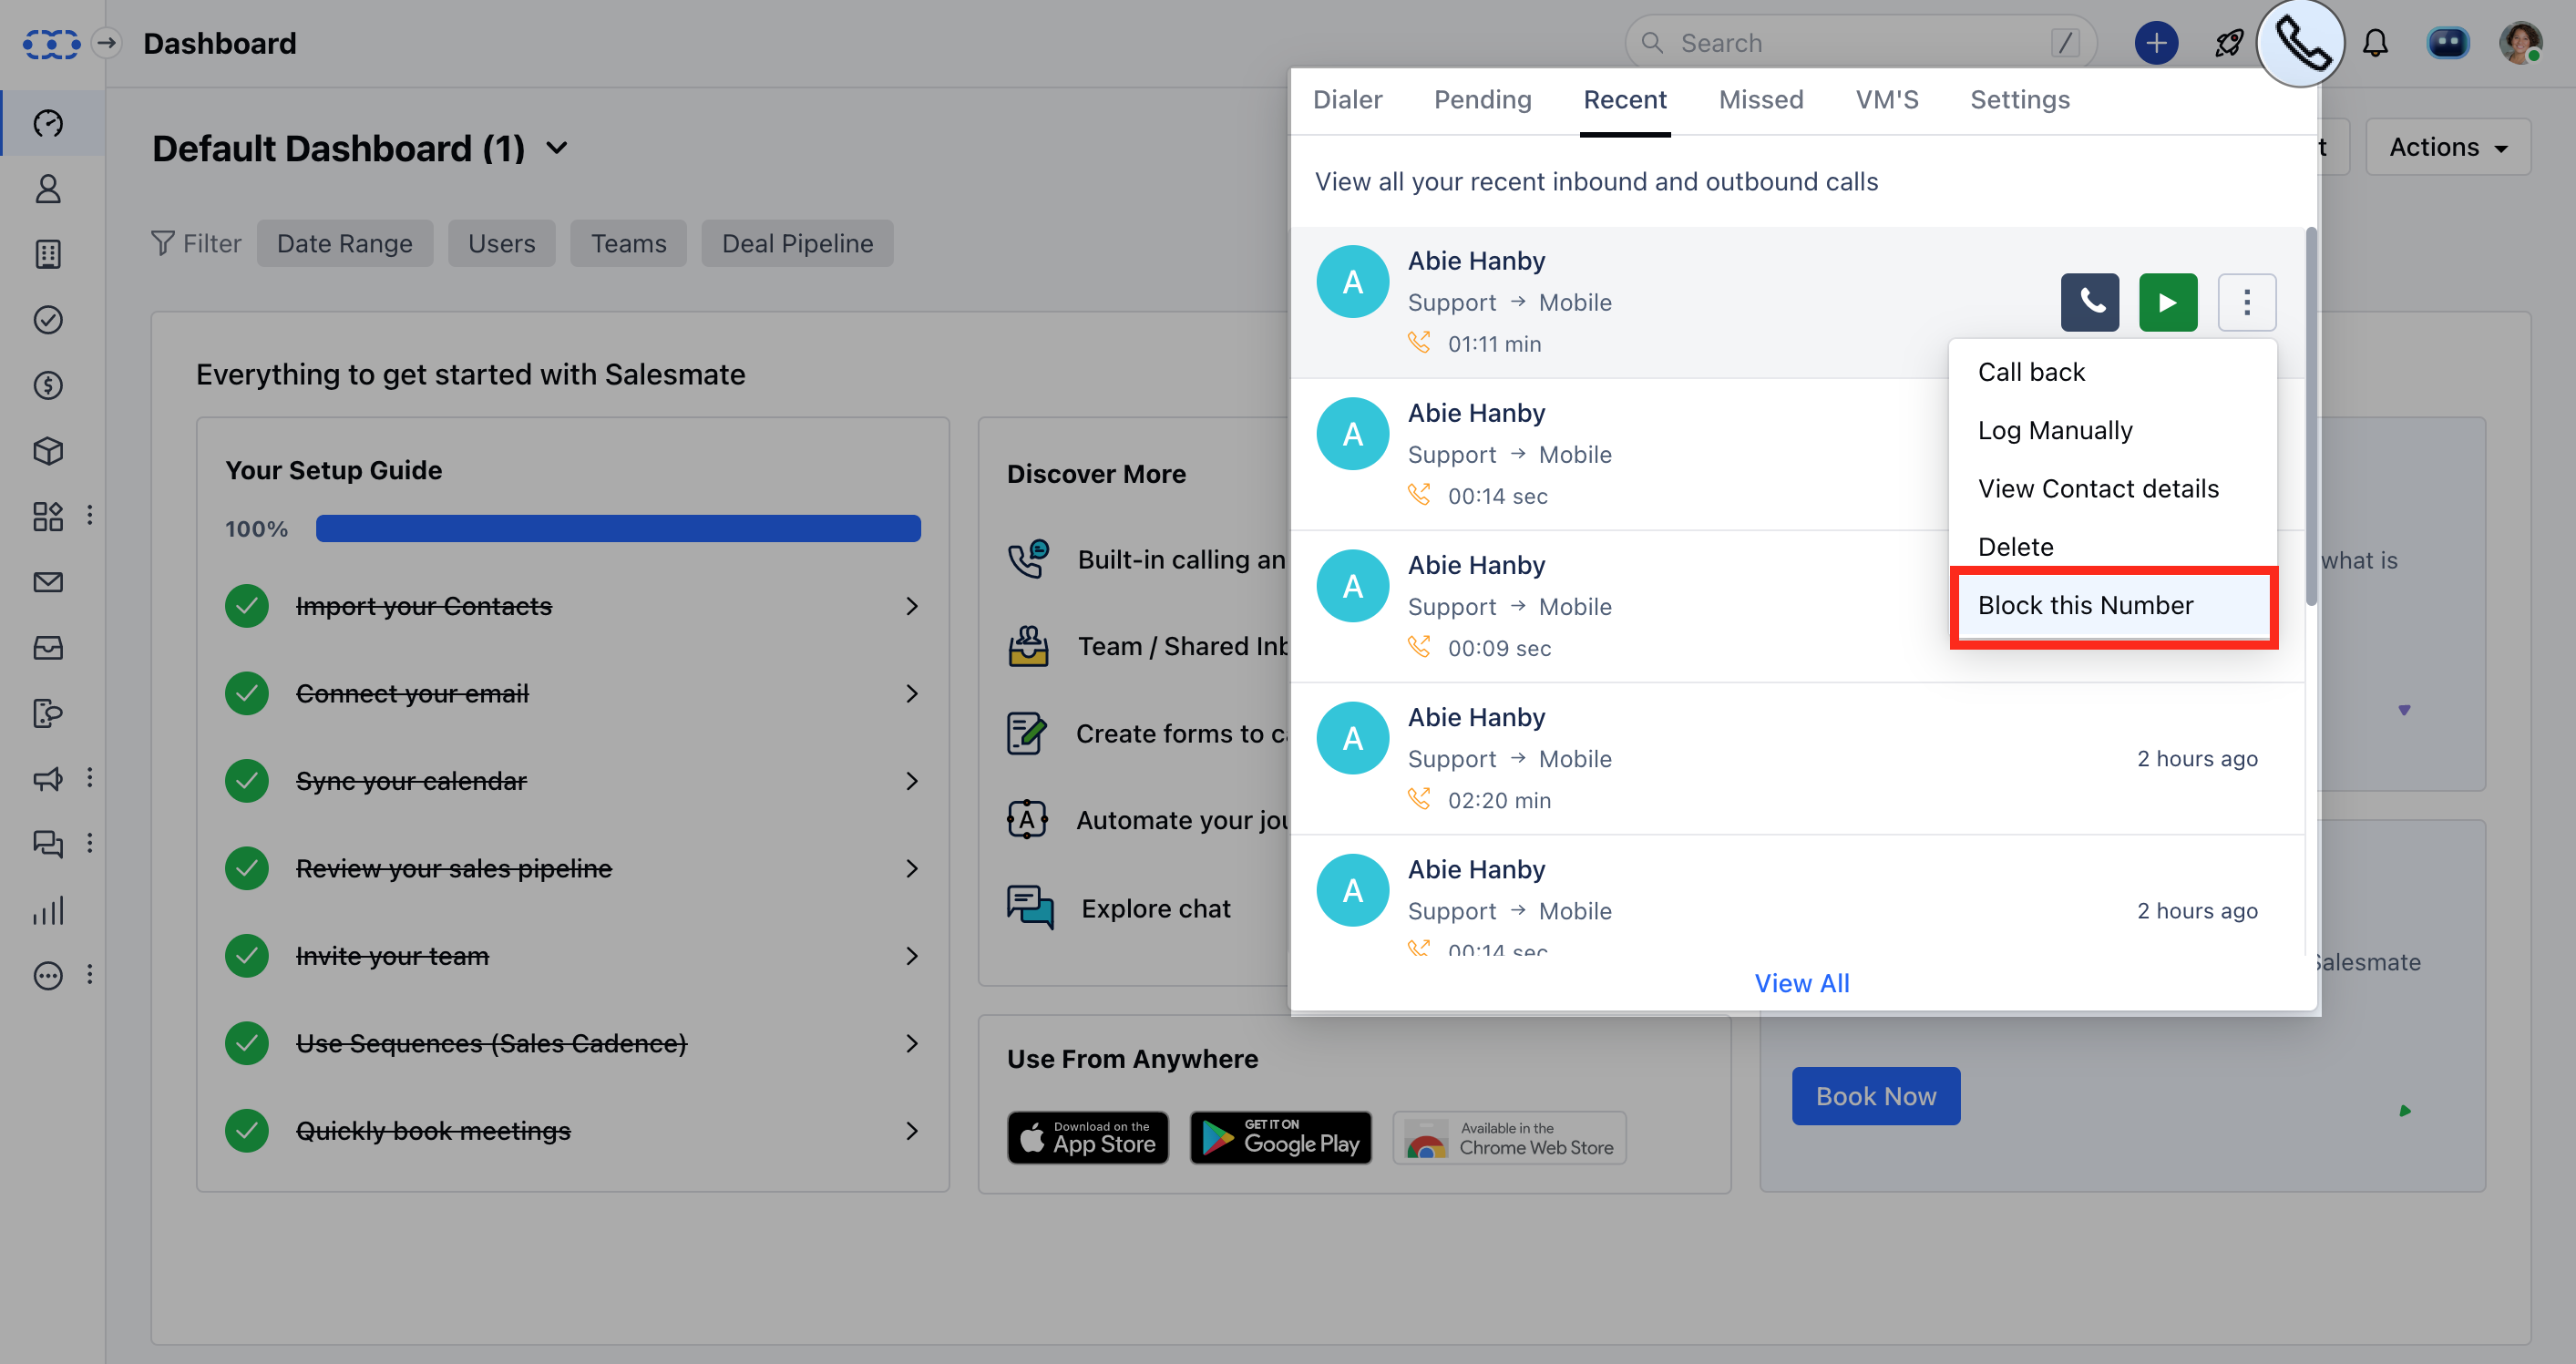2576x1364 pixels.
Task: Open the rocket icon in top bar
Action: (2229, 44)
